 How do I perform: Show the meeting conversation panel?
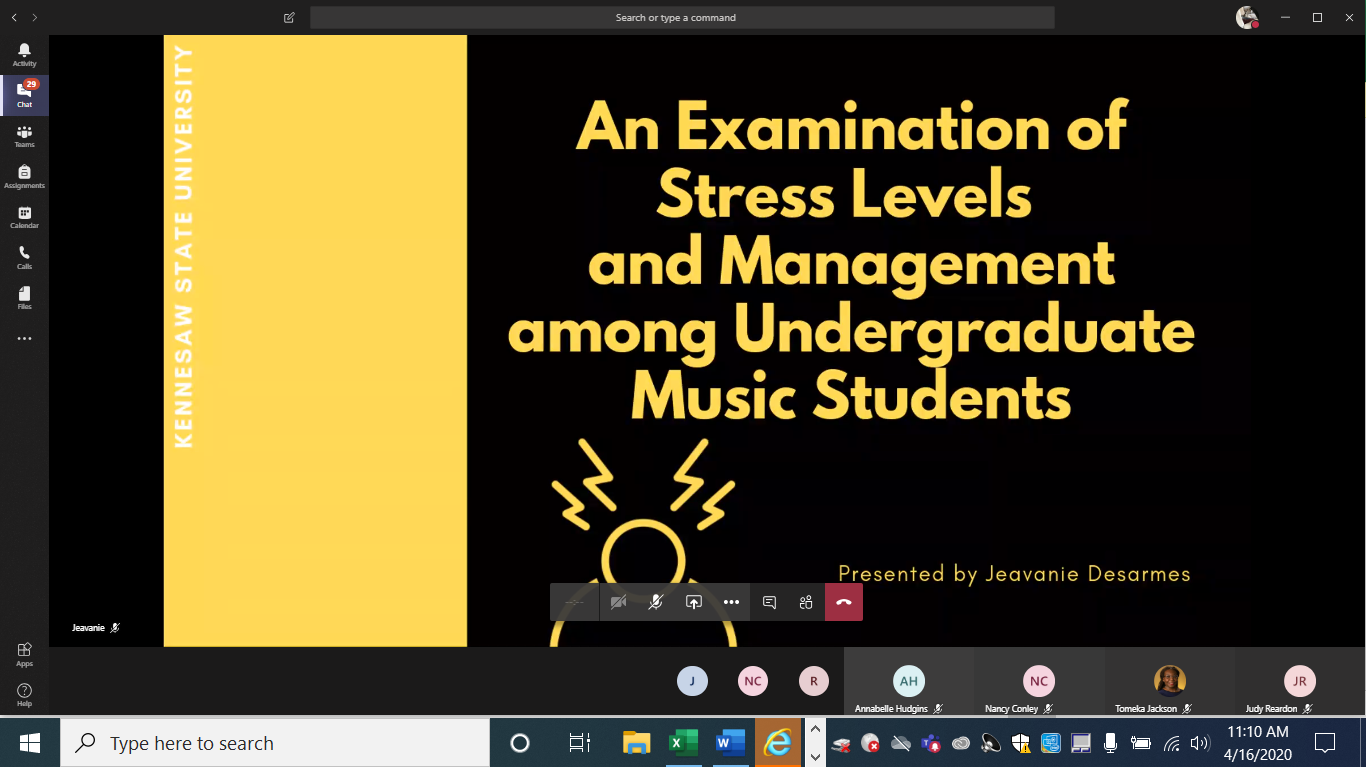point(769,602)
